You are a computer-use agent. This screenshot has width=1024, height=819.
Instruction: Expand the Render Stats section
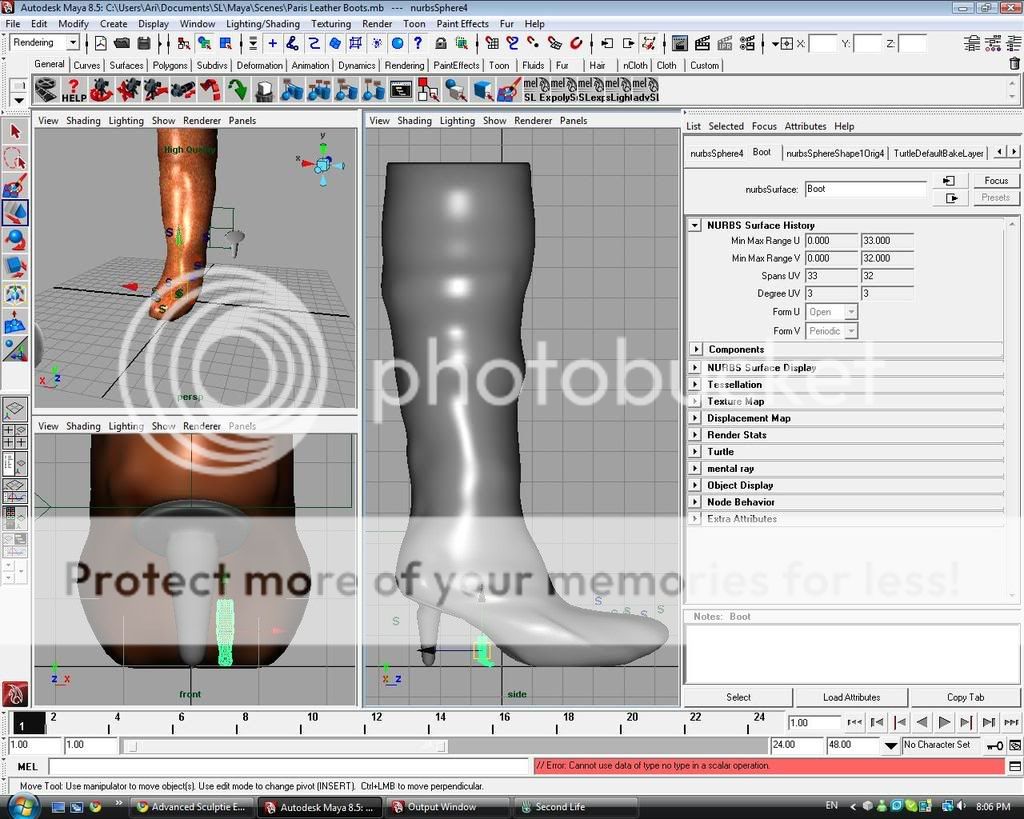[695, 435]
